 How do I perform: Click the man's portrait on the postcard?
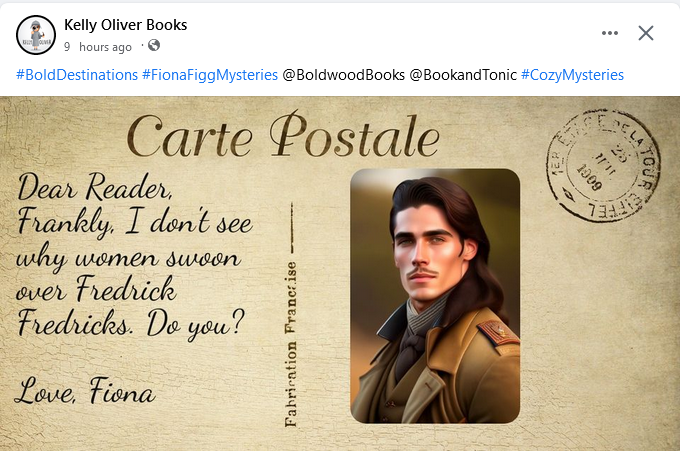pos(435,296)
